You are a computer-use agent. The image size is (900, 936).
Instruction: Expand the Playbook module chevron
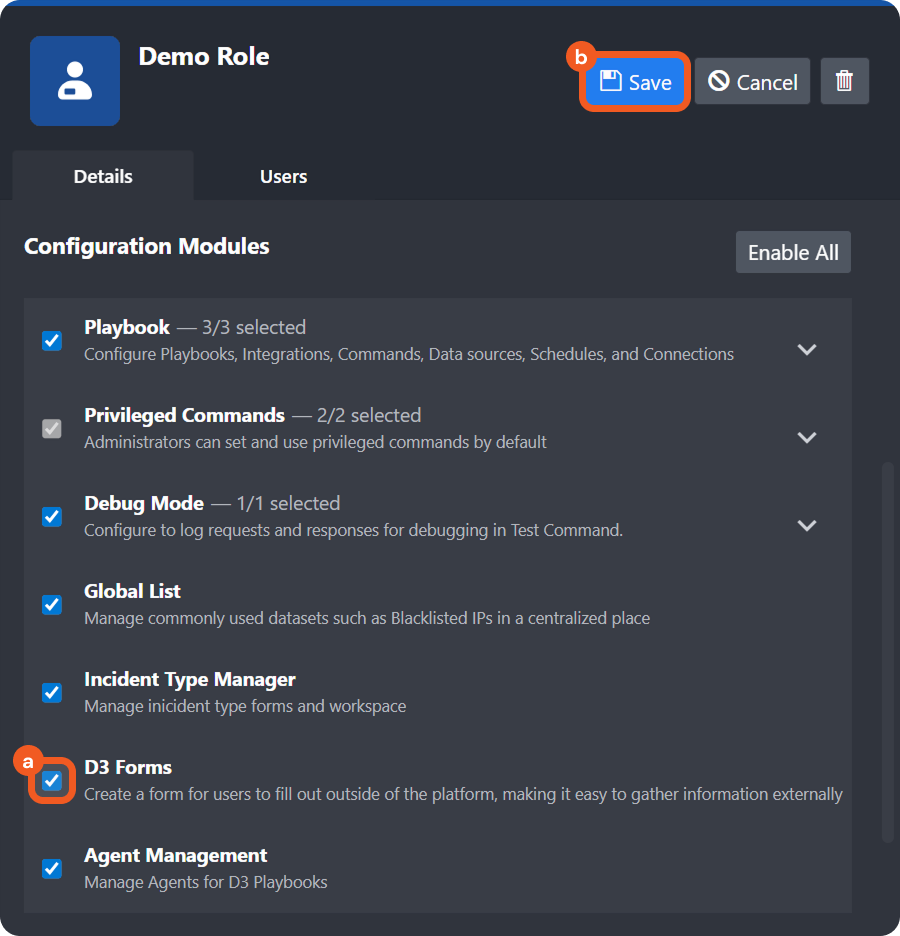pos(807,350)
